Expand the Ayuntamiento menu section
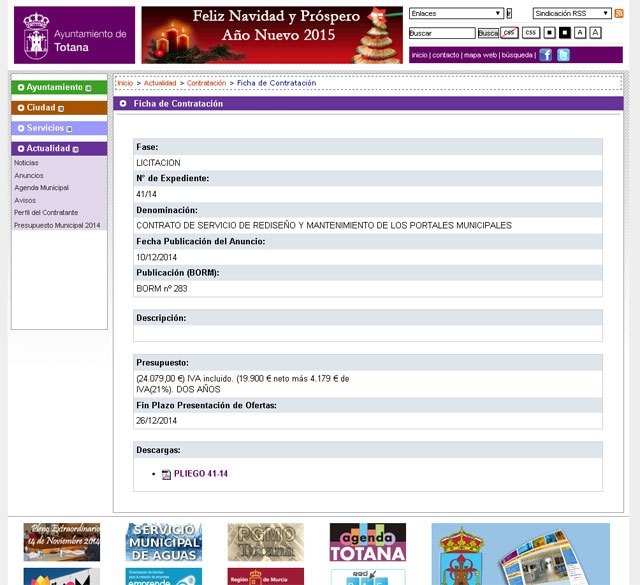640x585 pixels. [54, 88]
